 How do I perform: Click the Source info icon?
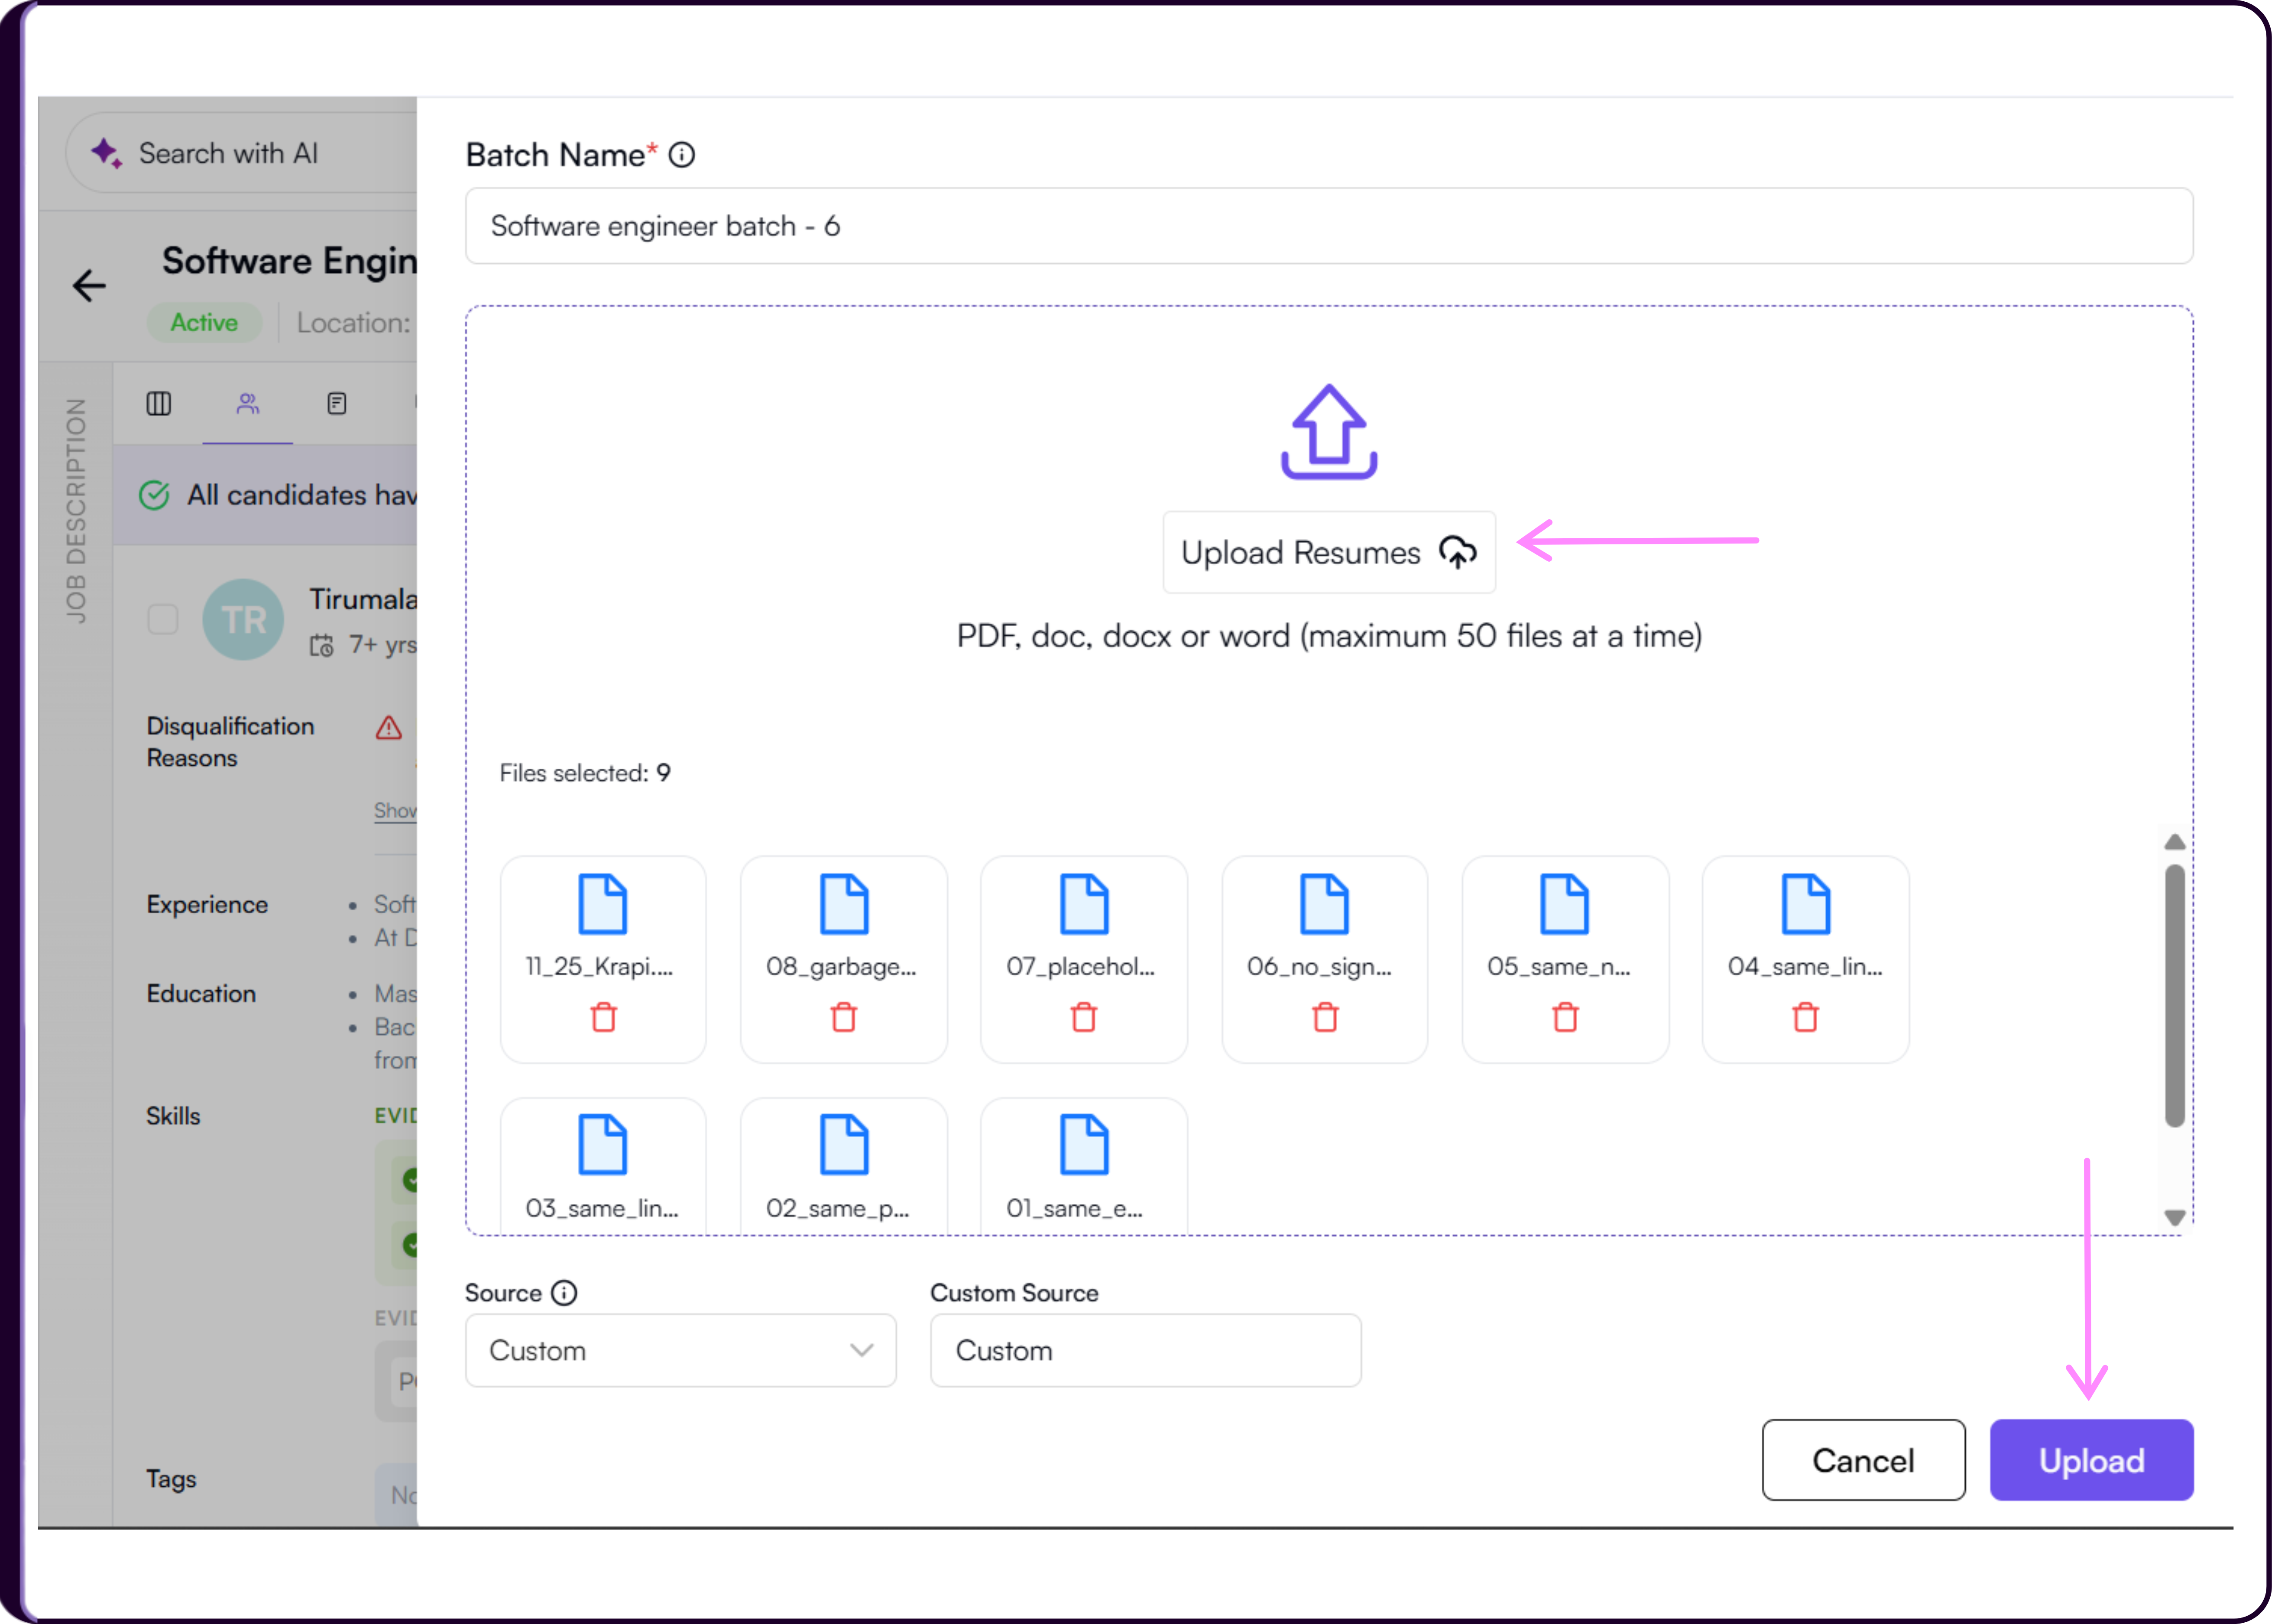point(565,1294)
